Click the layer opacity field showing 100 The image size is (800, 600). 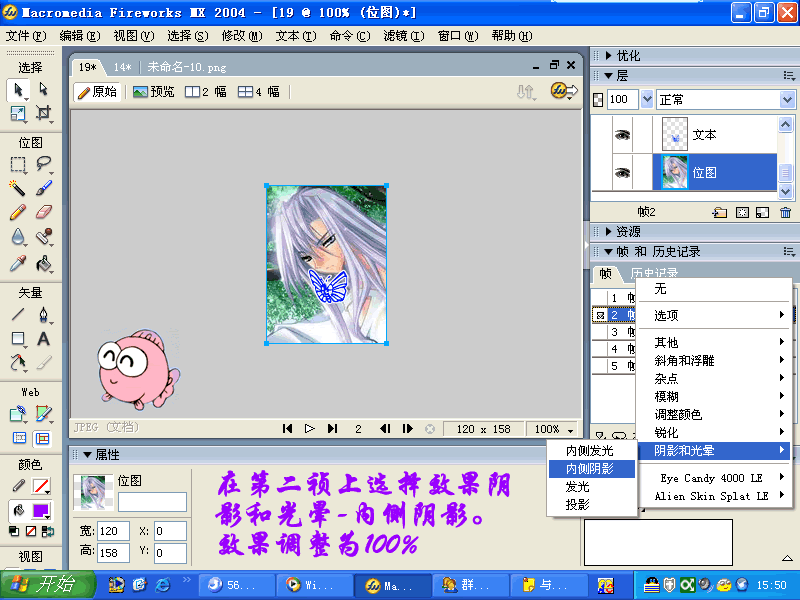(x=622, y=99)
